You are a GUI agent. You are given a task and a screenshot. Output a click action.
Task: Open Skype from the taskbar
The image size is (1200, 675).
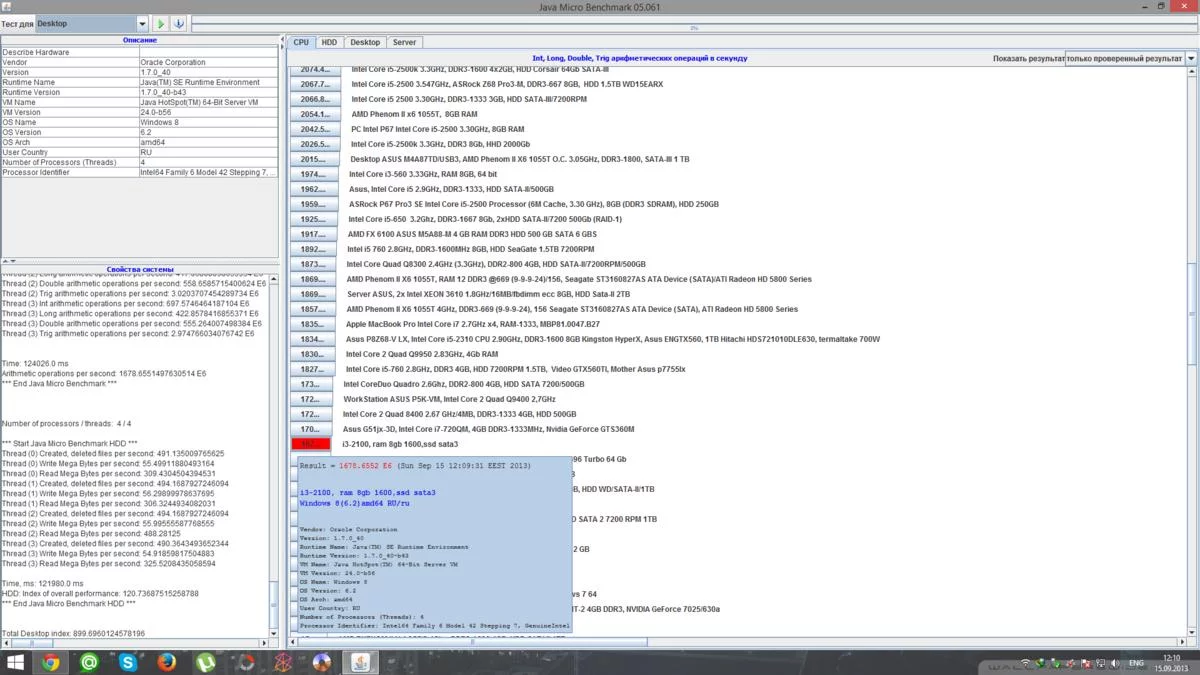[x=128, y=662]
